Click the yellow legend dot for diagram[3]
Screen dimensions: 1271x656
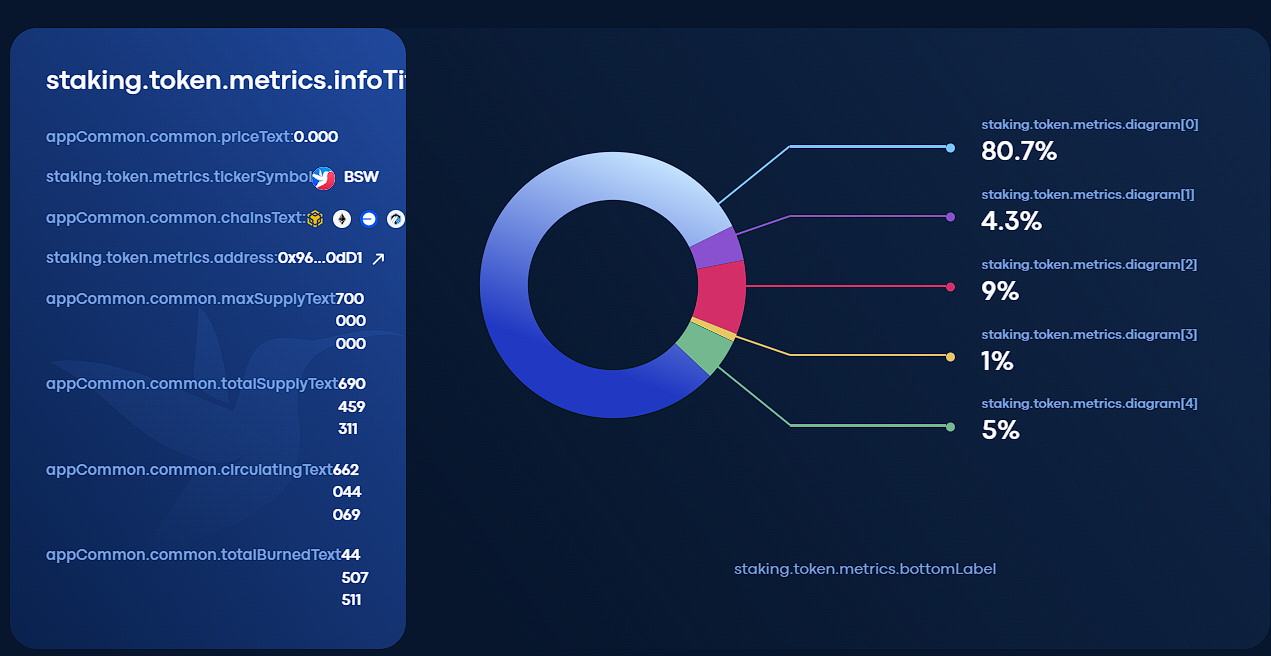tap(950, 357)
